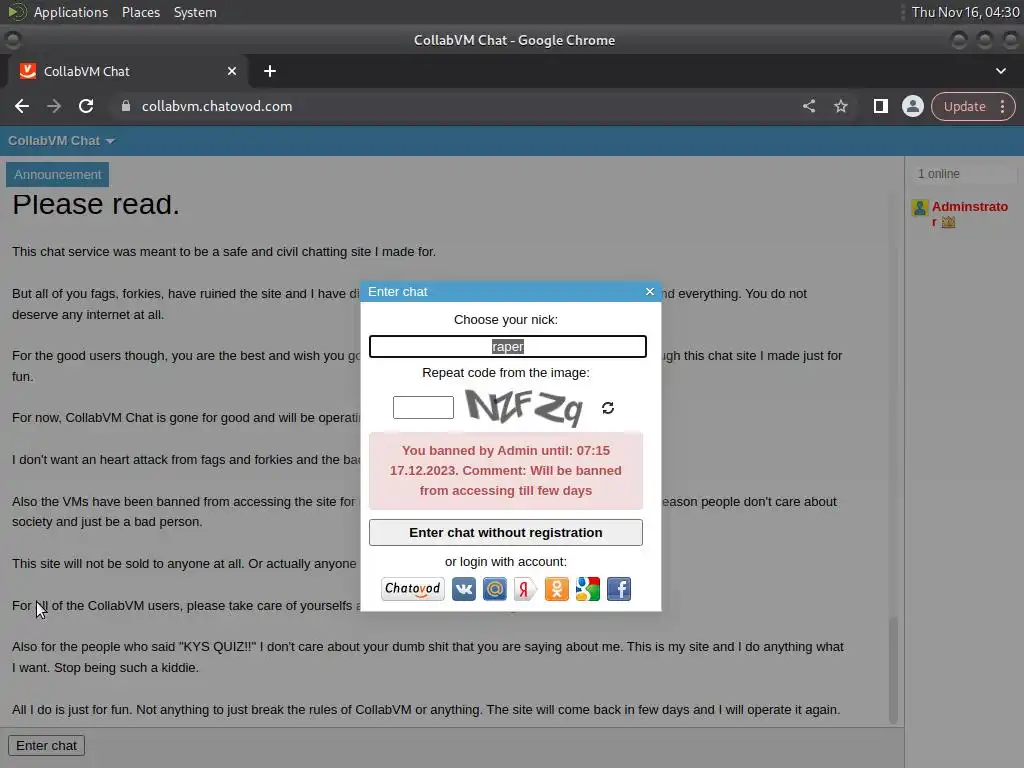Open the Places menu
The image size is (1024, 768).
[140, 12]
